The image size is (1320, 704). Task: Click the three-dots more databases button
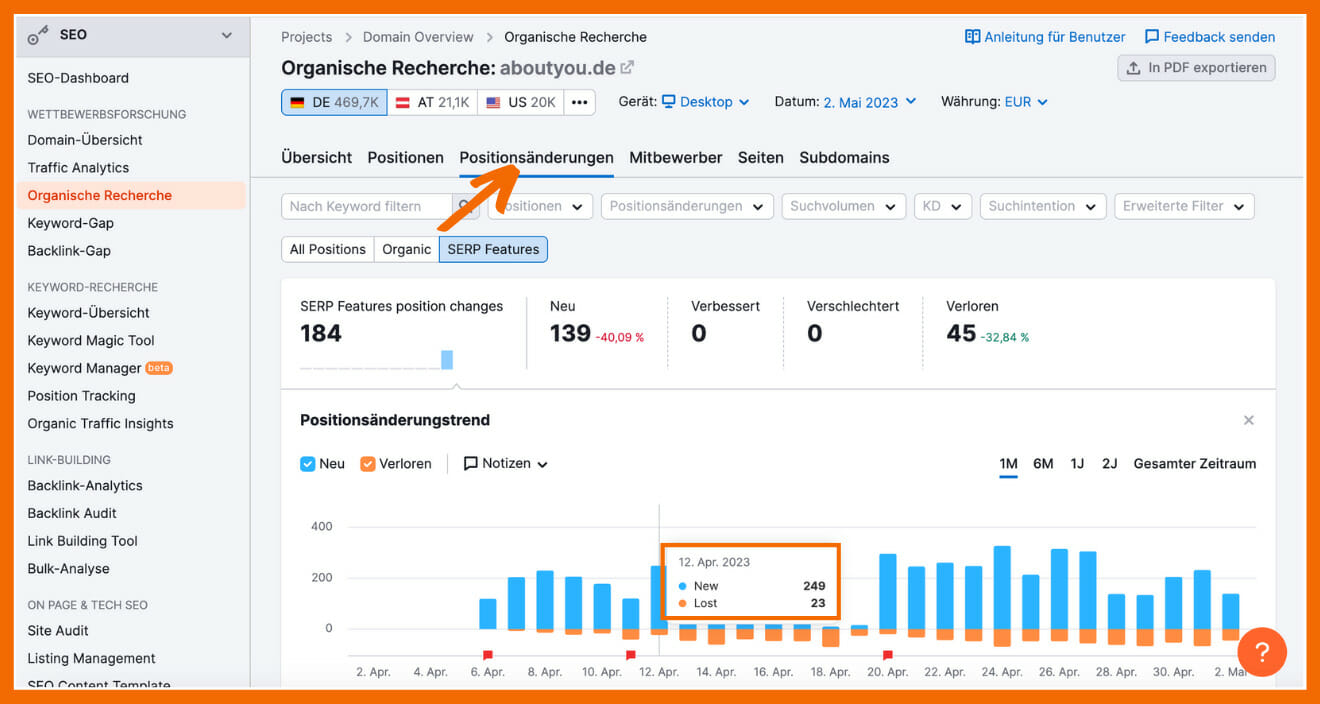point(579,102)
